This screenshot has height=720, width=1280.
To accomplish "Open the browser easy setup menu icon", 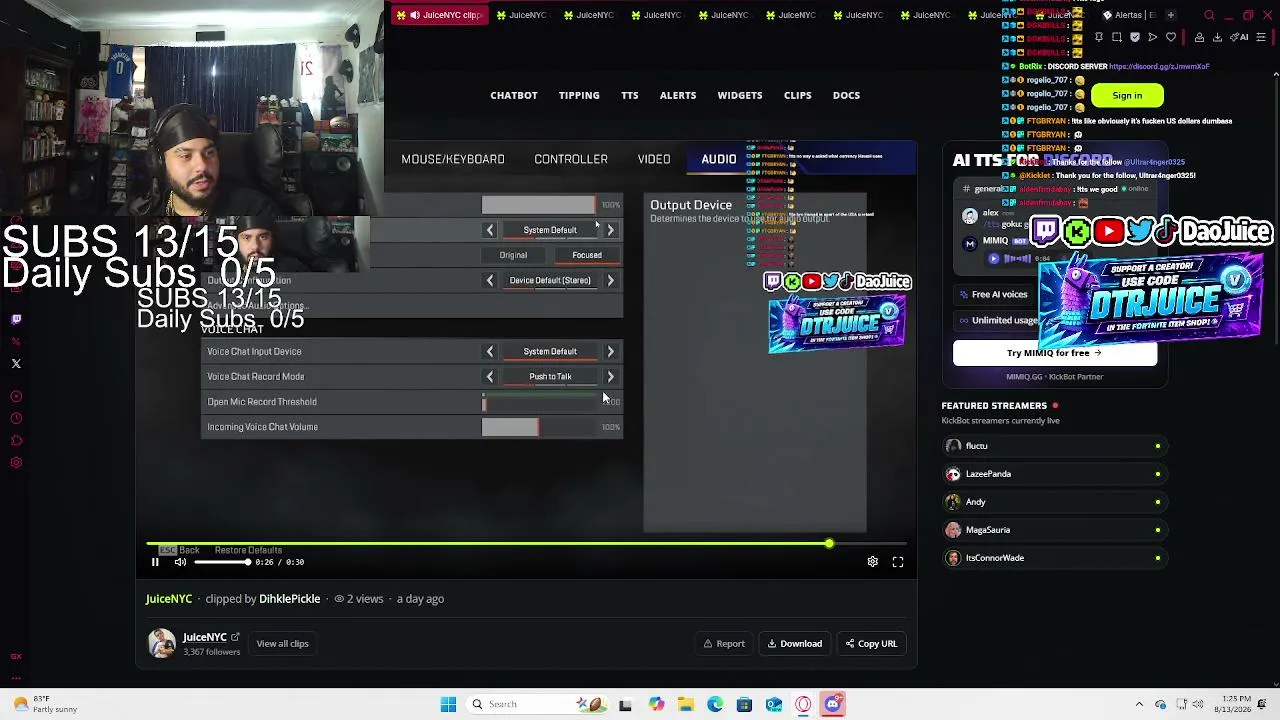I will click(1262, 38).
